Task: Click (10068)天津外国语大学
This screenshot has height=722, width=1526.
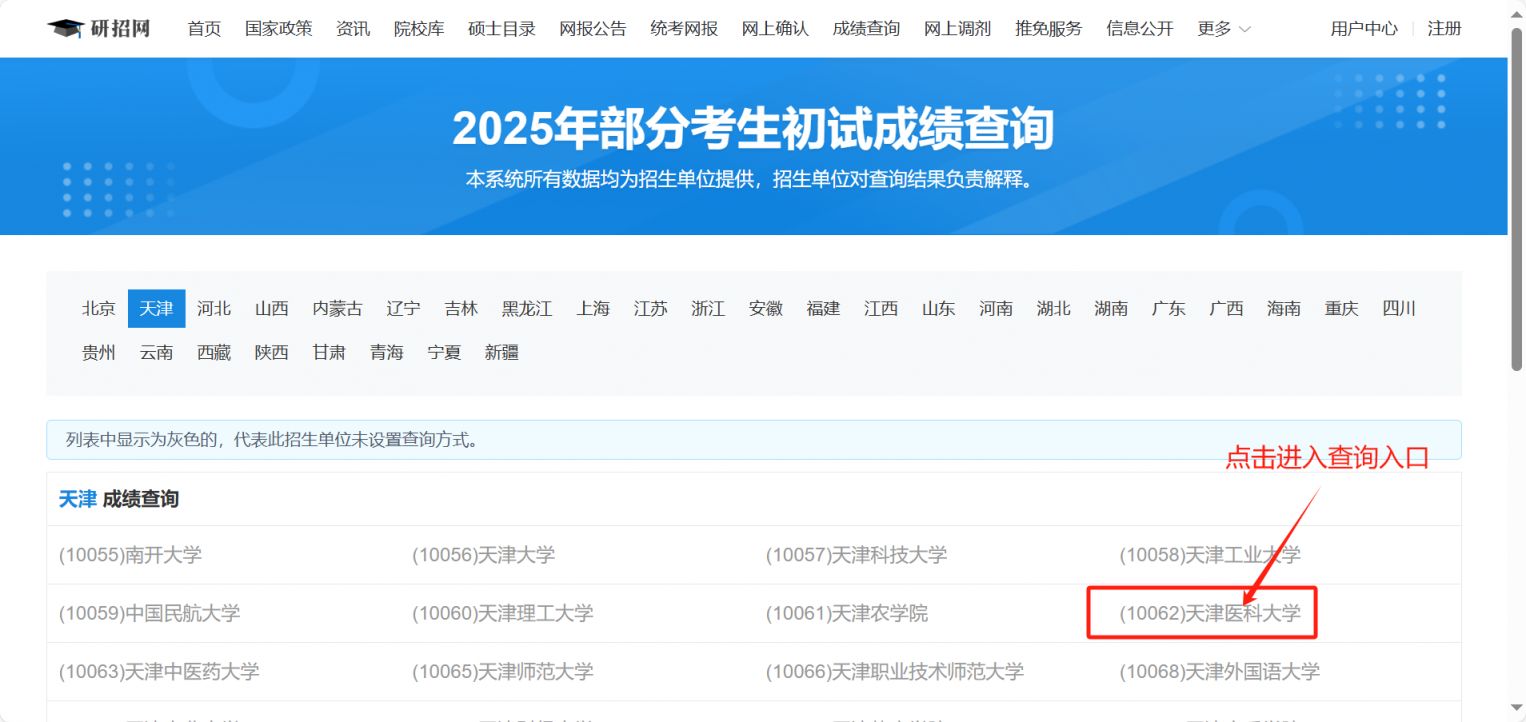Action: 1220,671
